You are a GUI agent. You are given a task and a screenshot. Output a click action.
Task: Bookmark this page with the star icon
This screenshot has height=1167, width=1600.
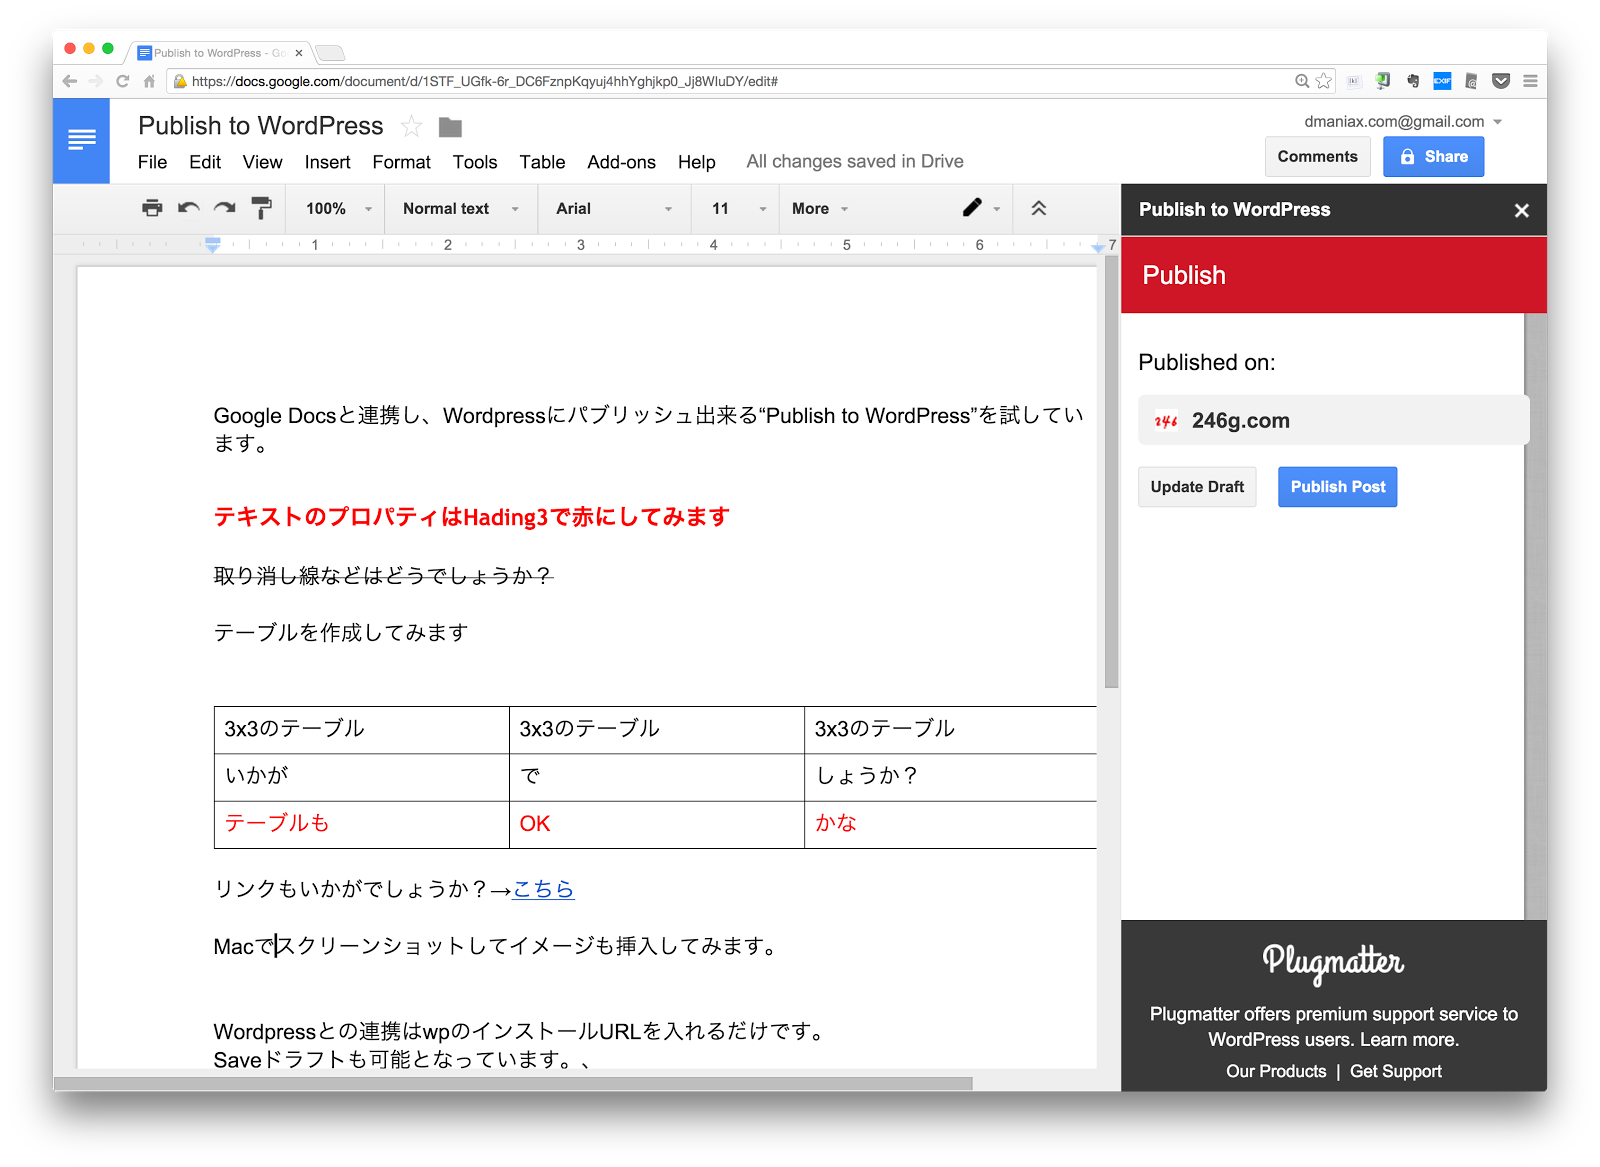[x=1324, y=81]
